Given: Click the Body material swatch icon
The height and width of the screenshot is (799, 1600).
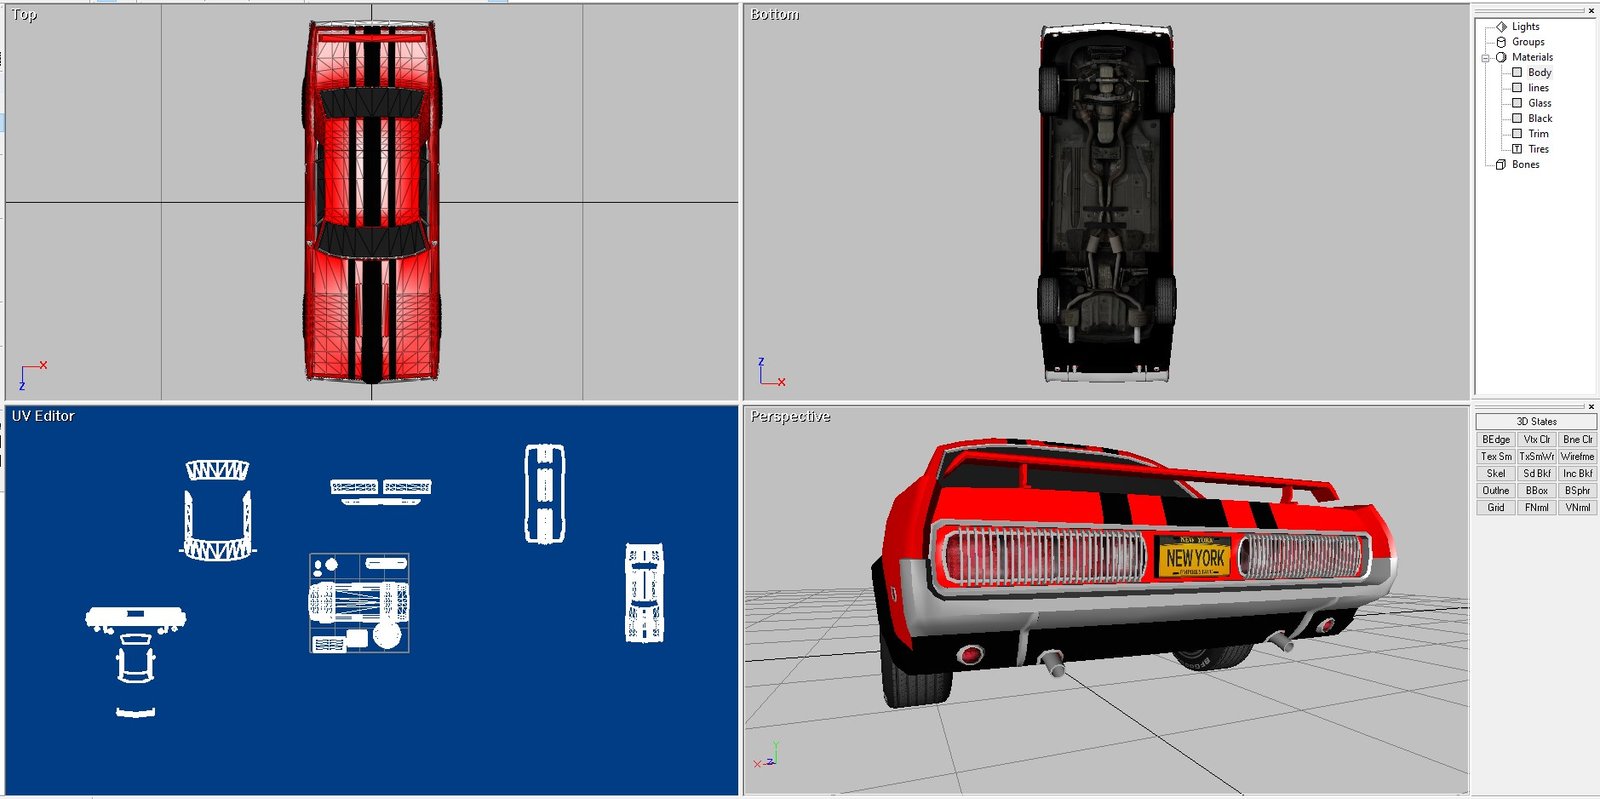Looking at the screenshot, I should coord(1517,73).
